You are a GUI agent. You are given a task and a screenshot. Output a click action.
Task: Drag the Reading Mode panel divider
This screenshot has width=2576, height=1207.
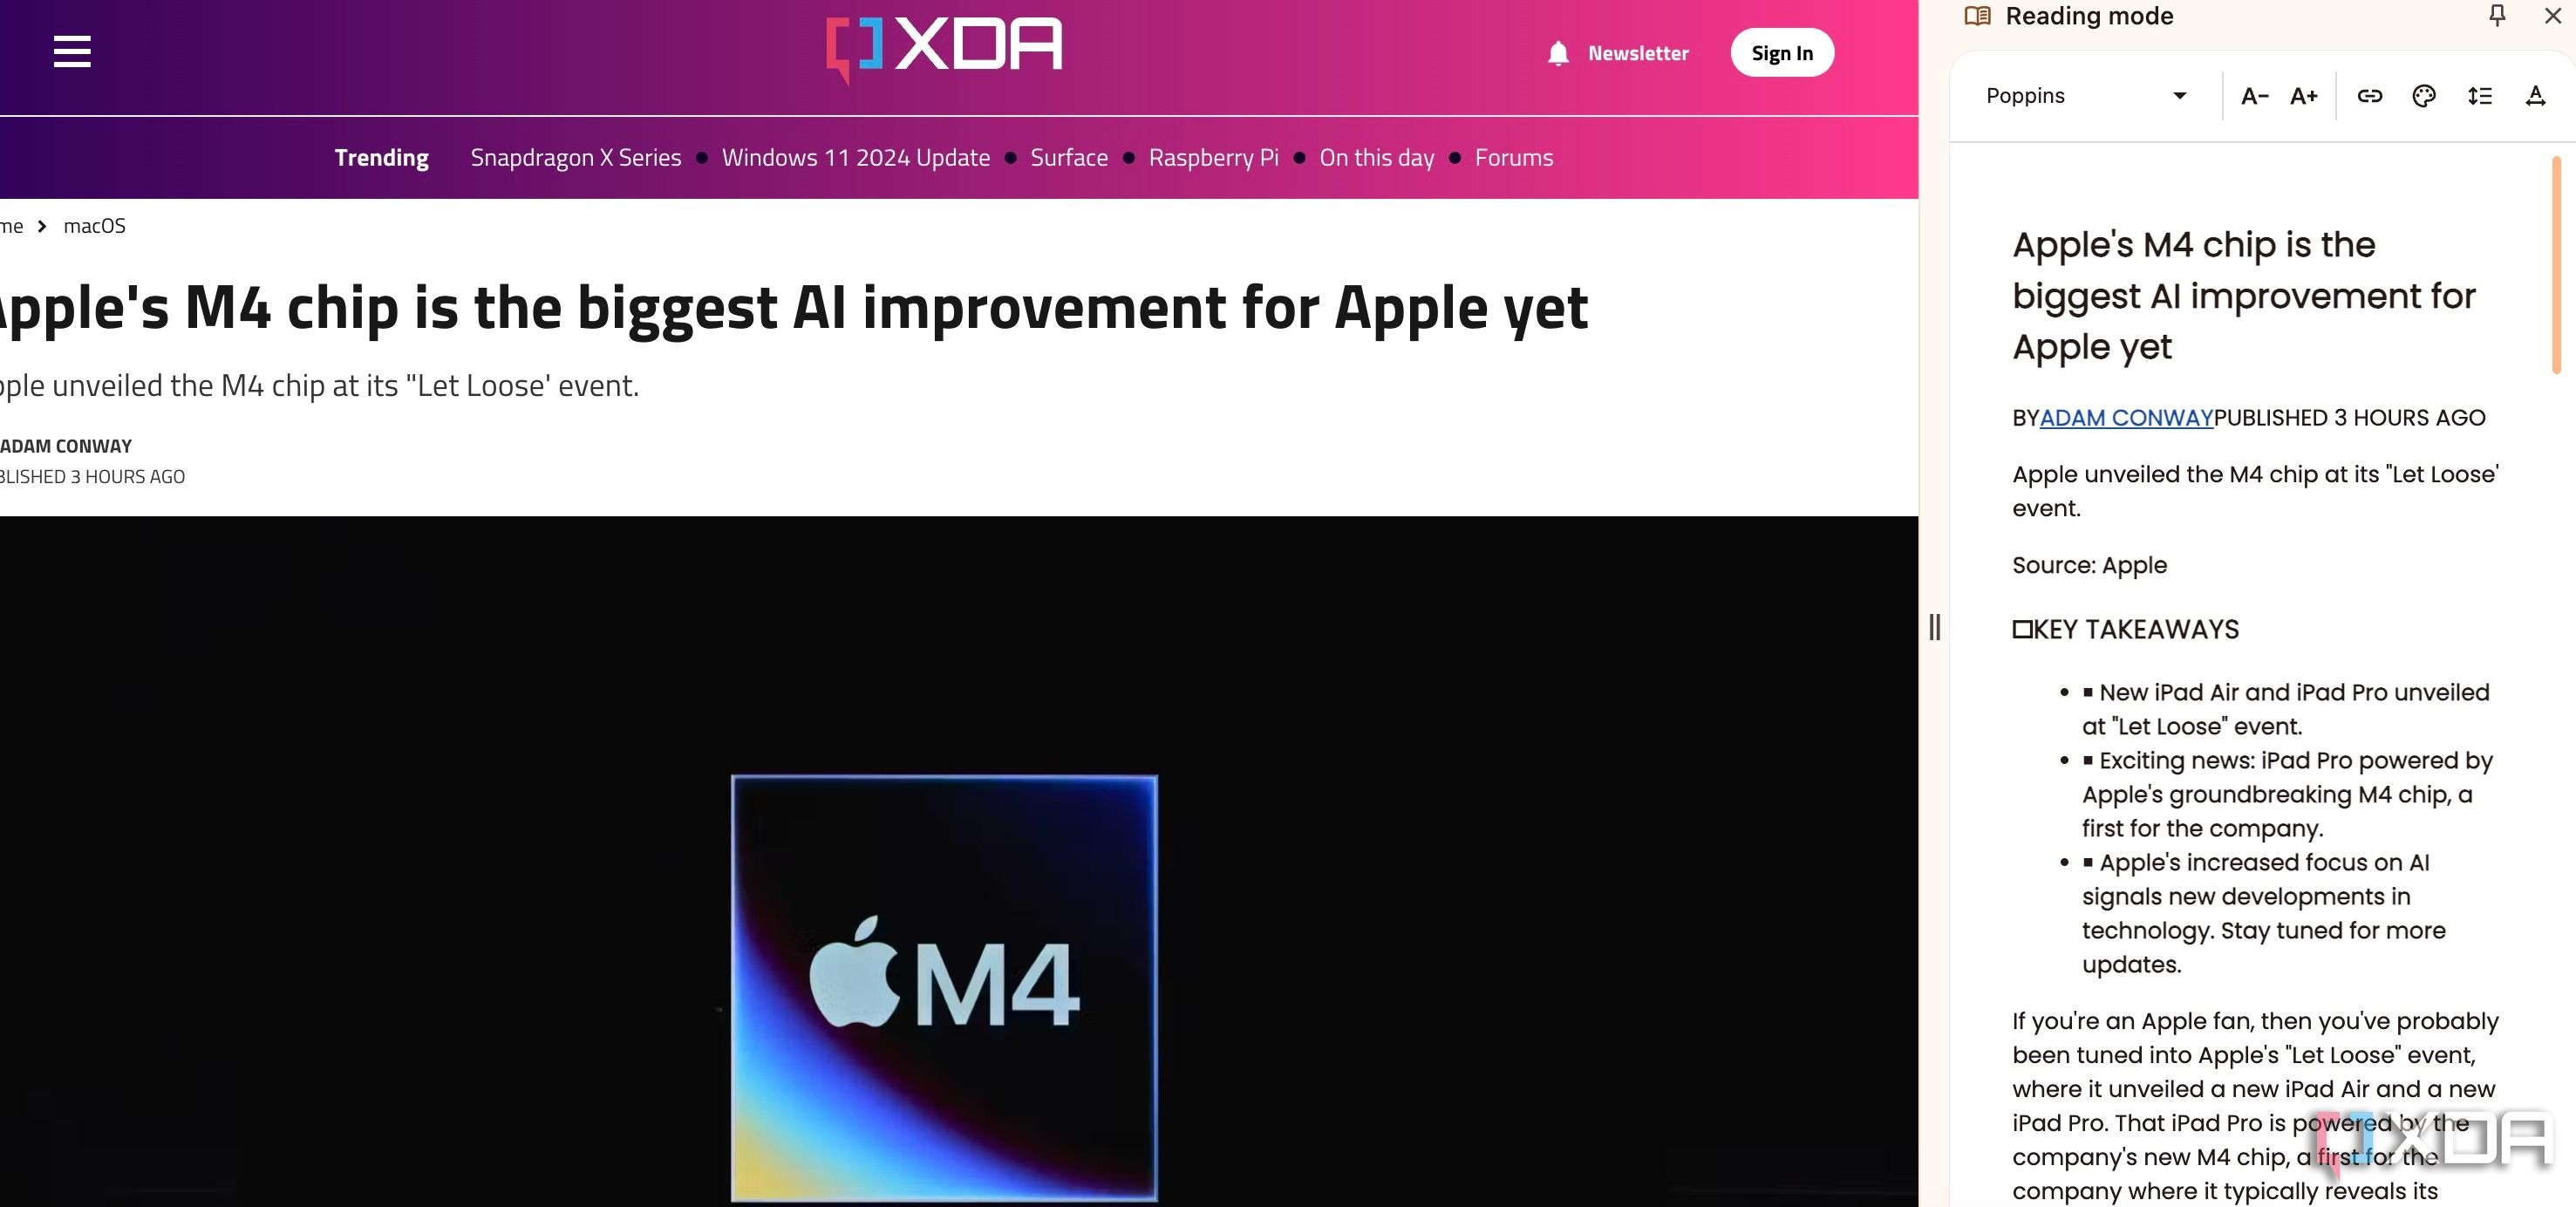pos(1933,627)
